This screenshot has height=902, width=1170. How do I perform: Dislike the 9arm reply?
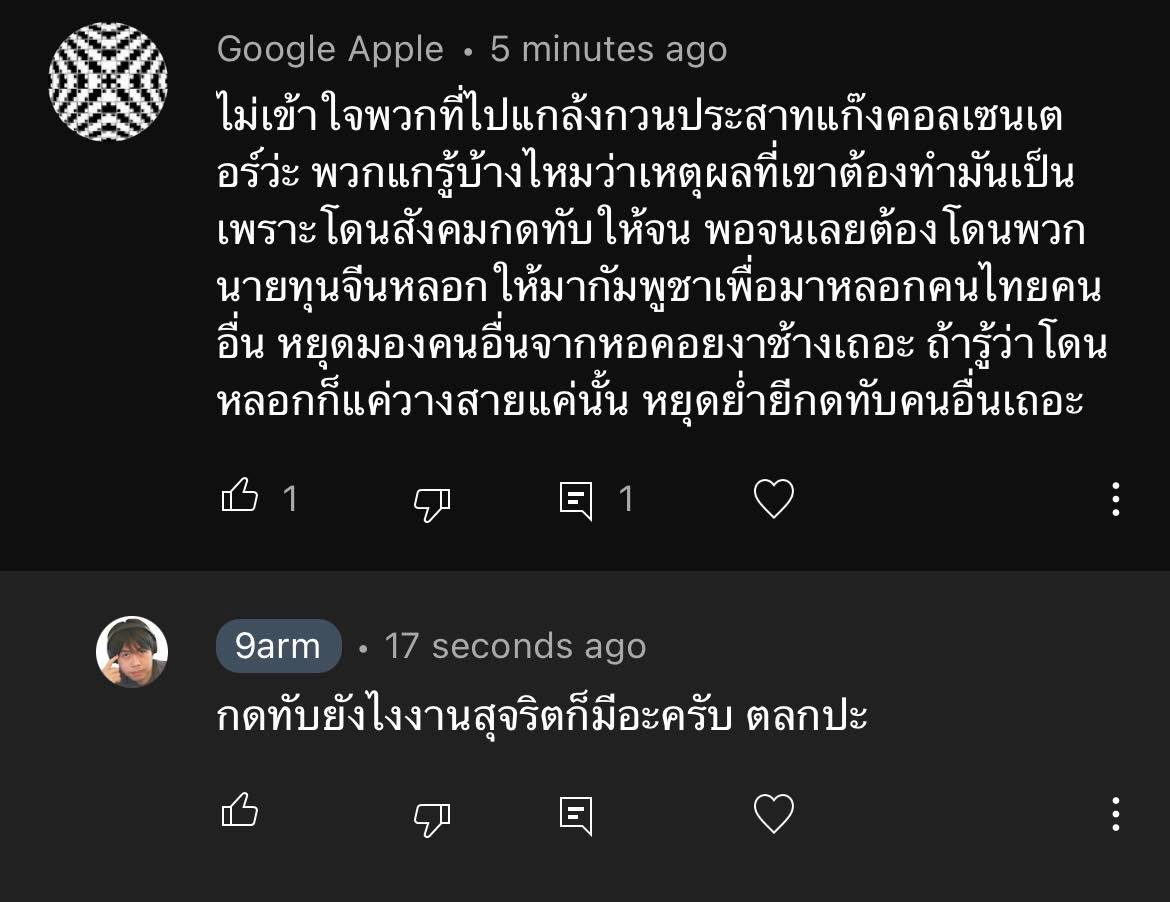[x=432, y=819]
